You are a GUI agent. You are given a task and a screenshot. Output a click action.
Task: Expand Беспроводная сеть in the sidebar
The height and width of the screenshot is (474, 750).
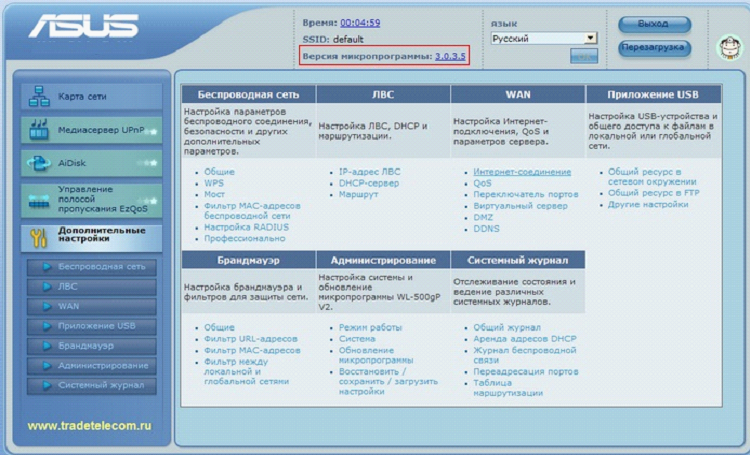pyautogui.click(x=101, y=267)
